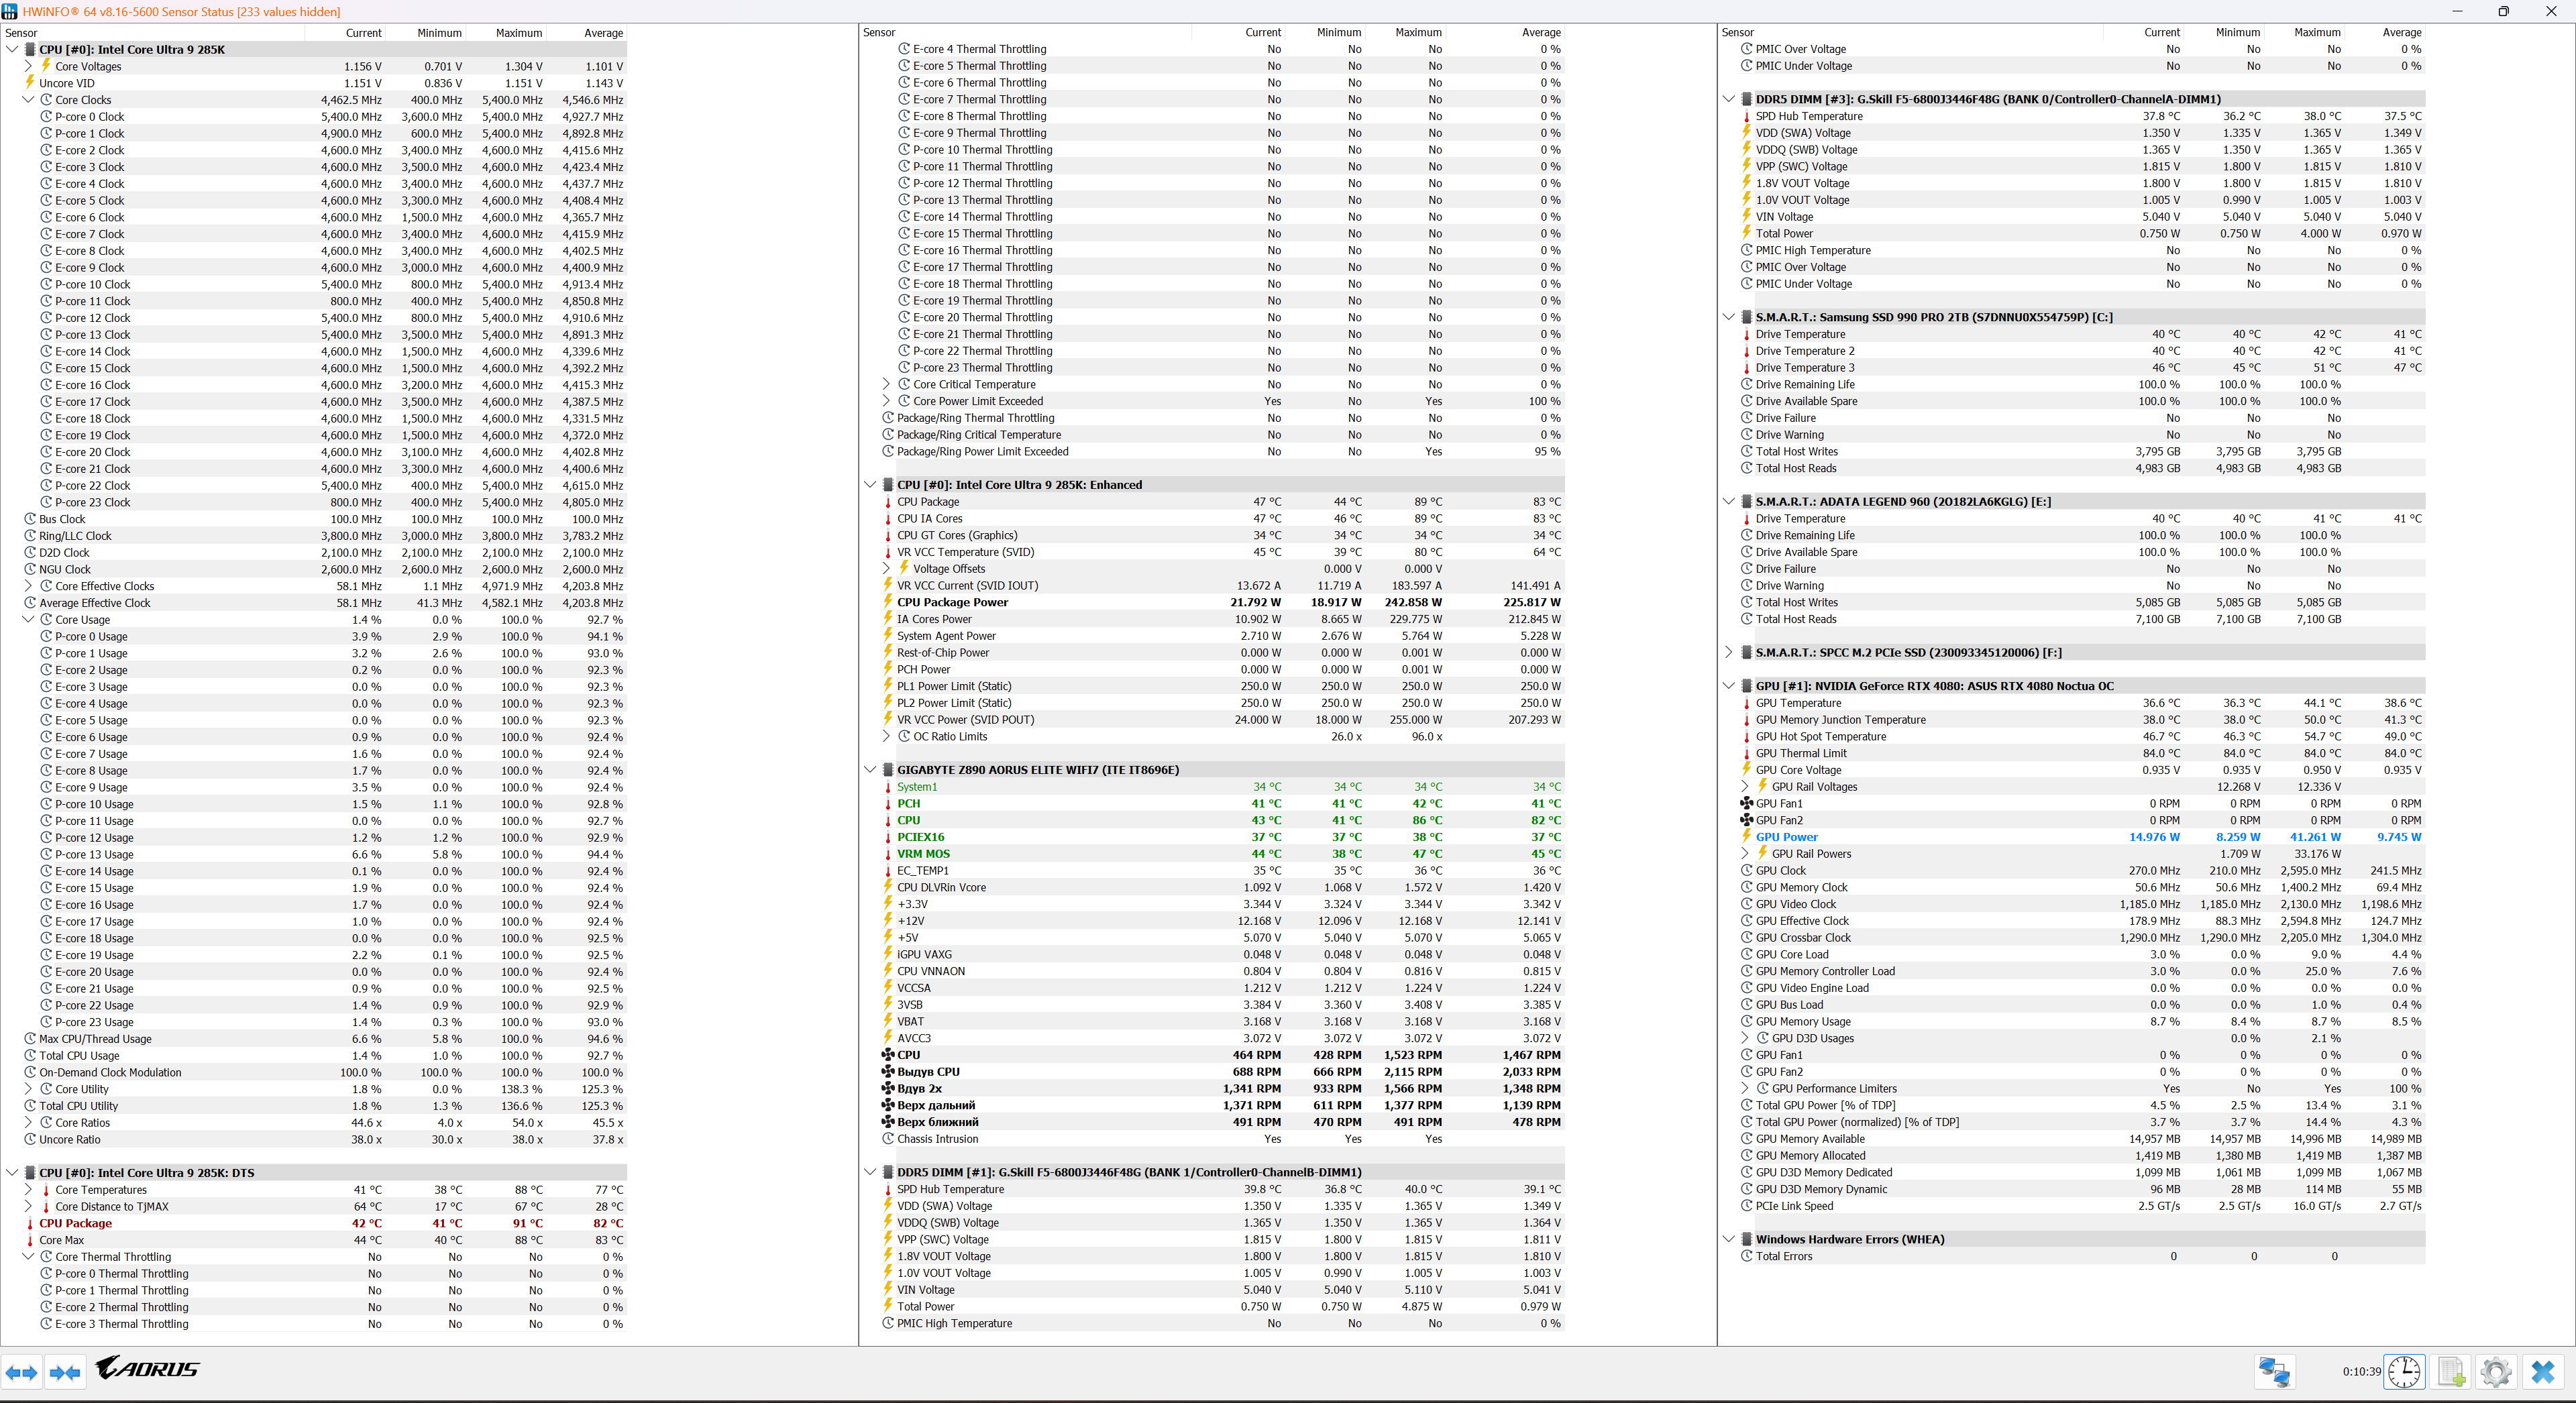The height and width of the screenshot is (1403, 2576).
Task: Select the VRM MOS temperature row
Action: (923, 854)
